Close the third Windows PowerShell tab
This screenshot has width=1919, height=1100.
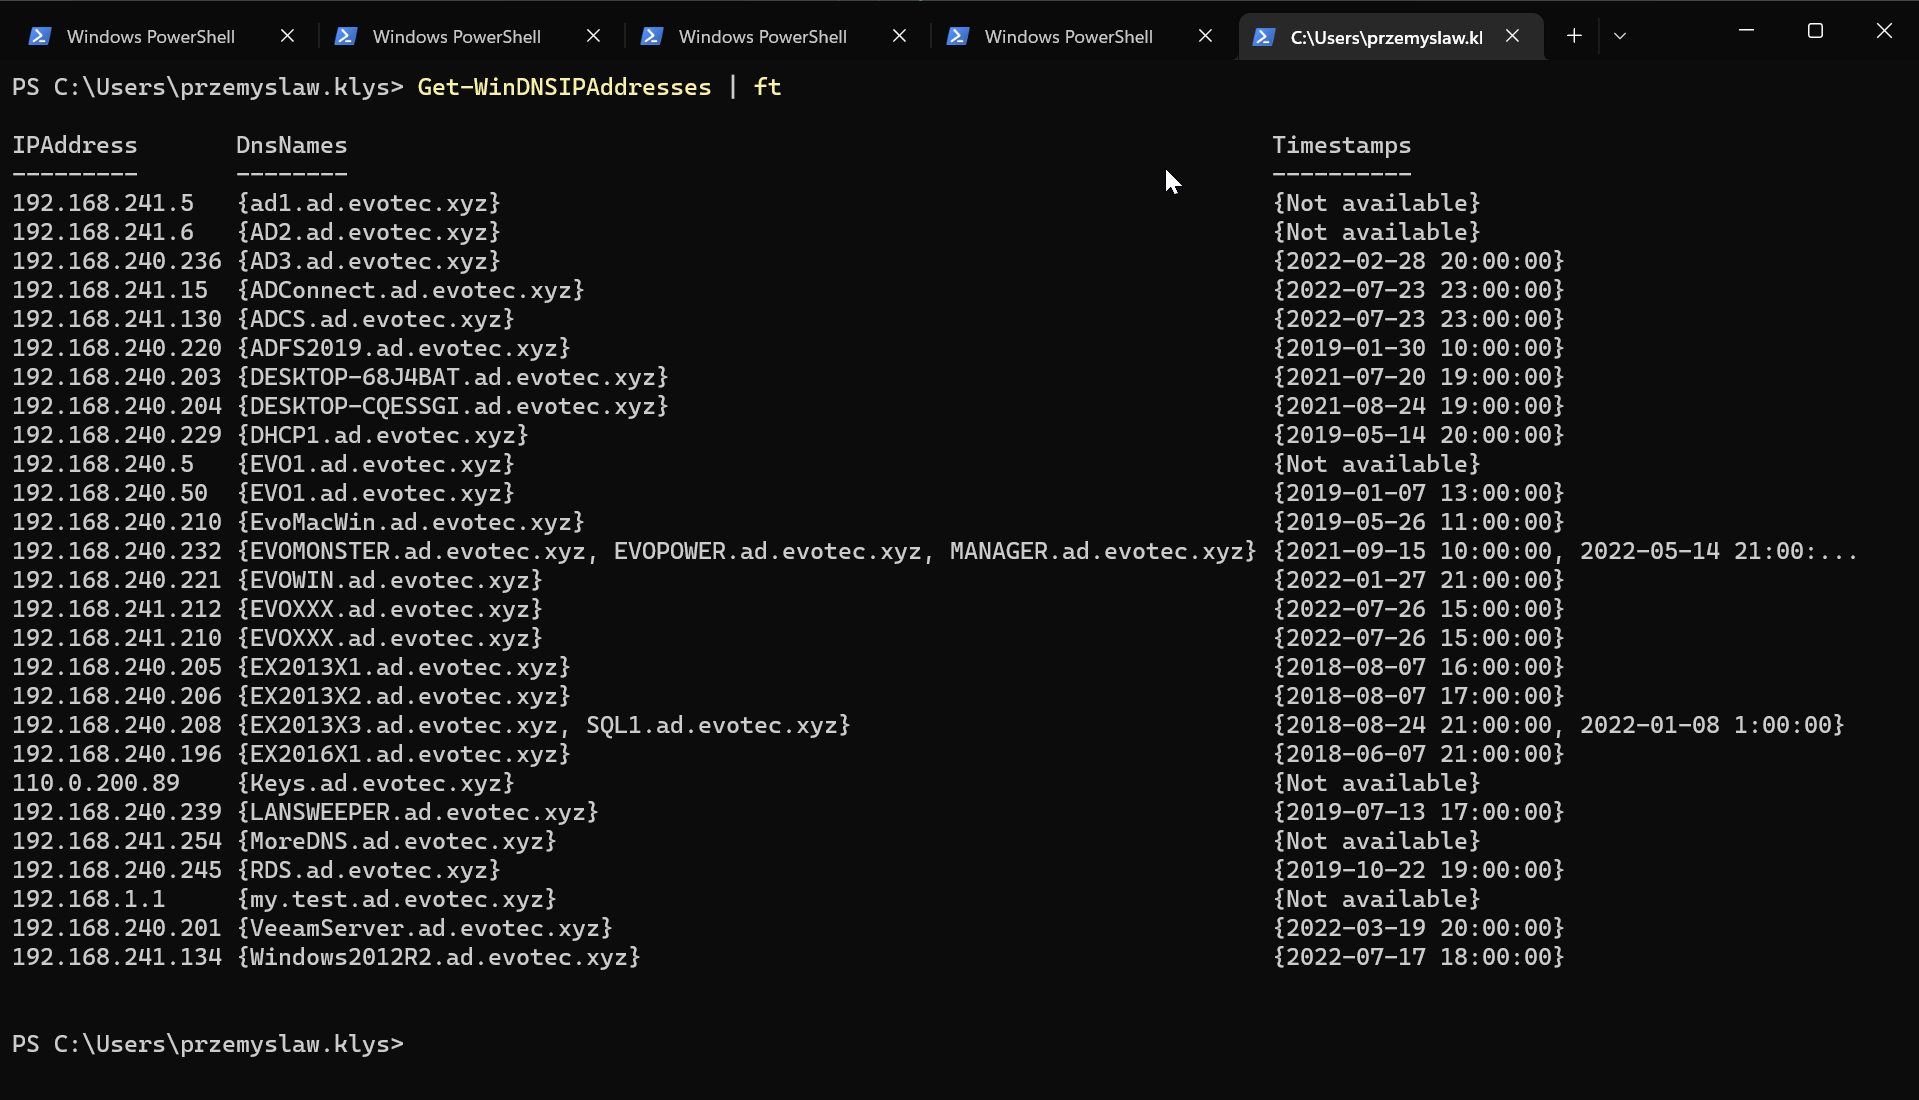click(899, 35)
